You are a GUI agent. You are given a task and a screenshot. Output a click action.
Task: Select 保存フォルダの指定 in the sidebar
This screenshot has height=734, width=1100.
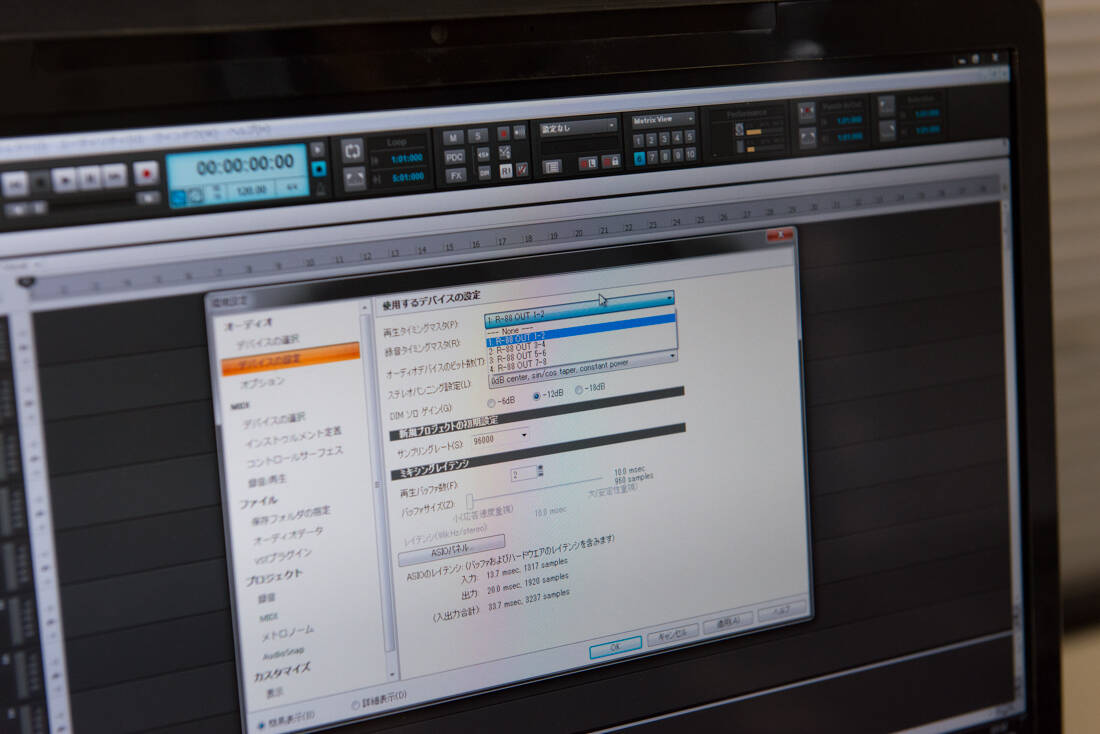pyautogui.click(x=290, y=516)
